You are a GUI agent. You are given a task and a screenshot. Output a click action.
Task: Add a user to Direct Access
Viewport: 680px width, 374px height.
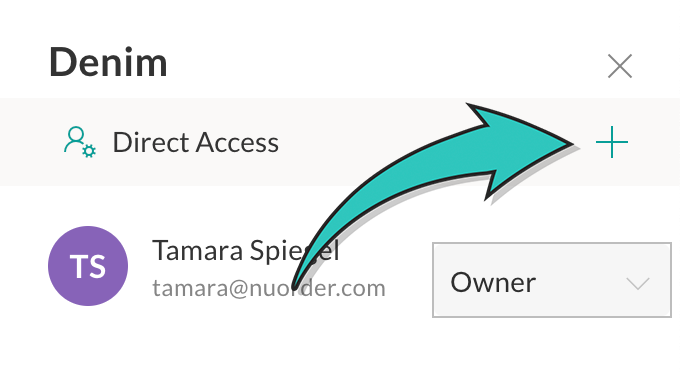612,142
